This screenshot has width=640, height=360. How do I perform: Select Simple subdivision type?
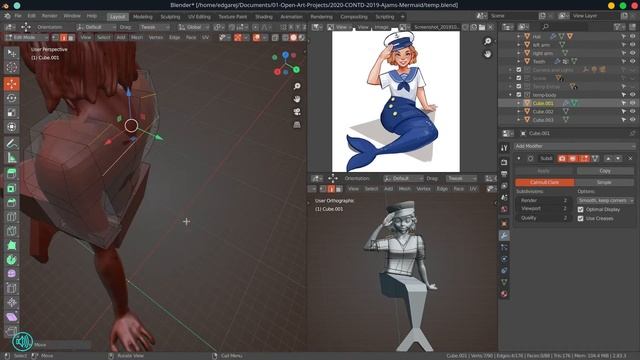[x=604, y=182]
